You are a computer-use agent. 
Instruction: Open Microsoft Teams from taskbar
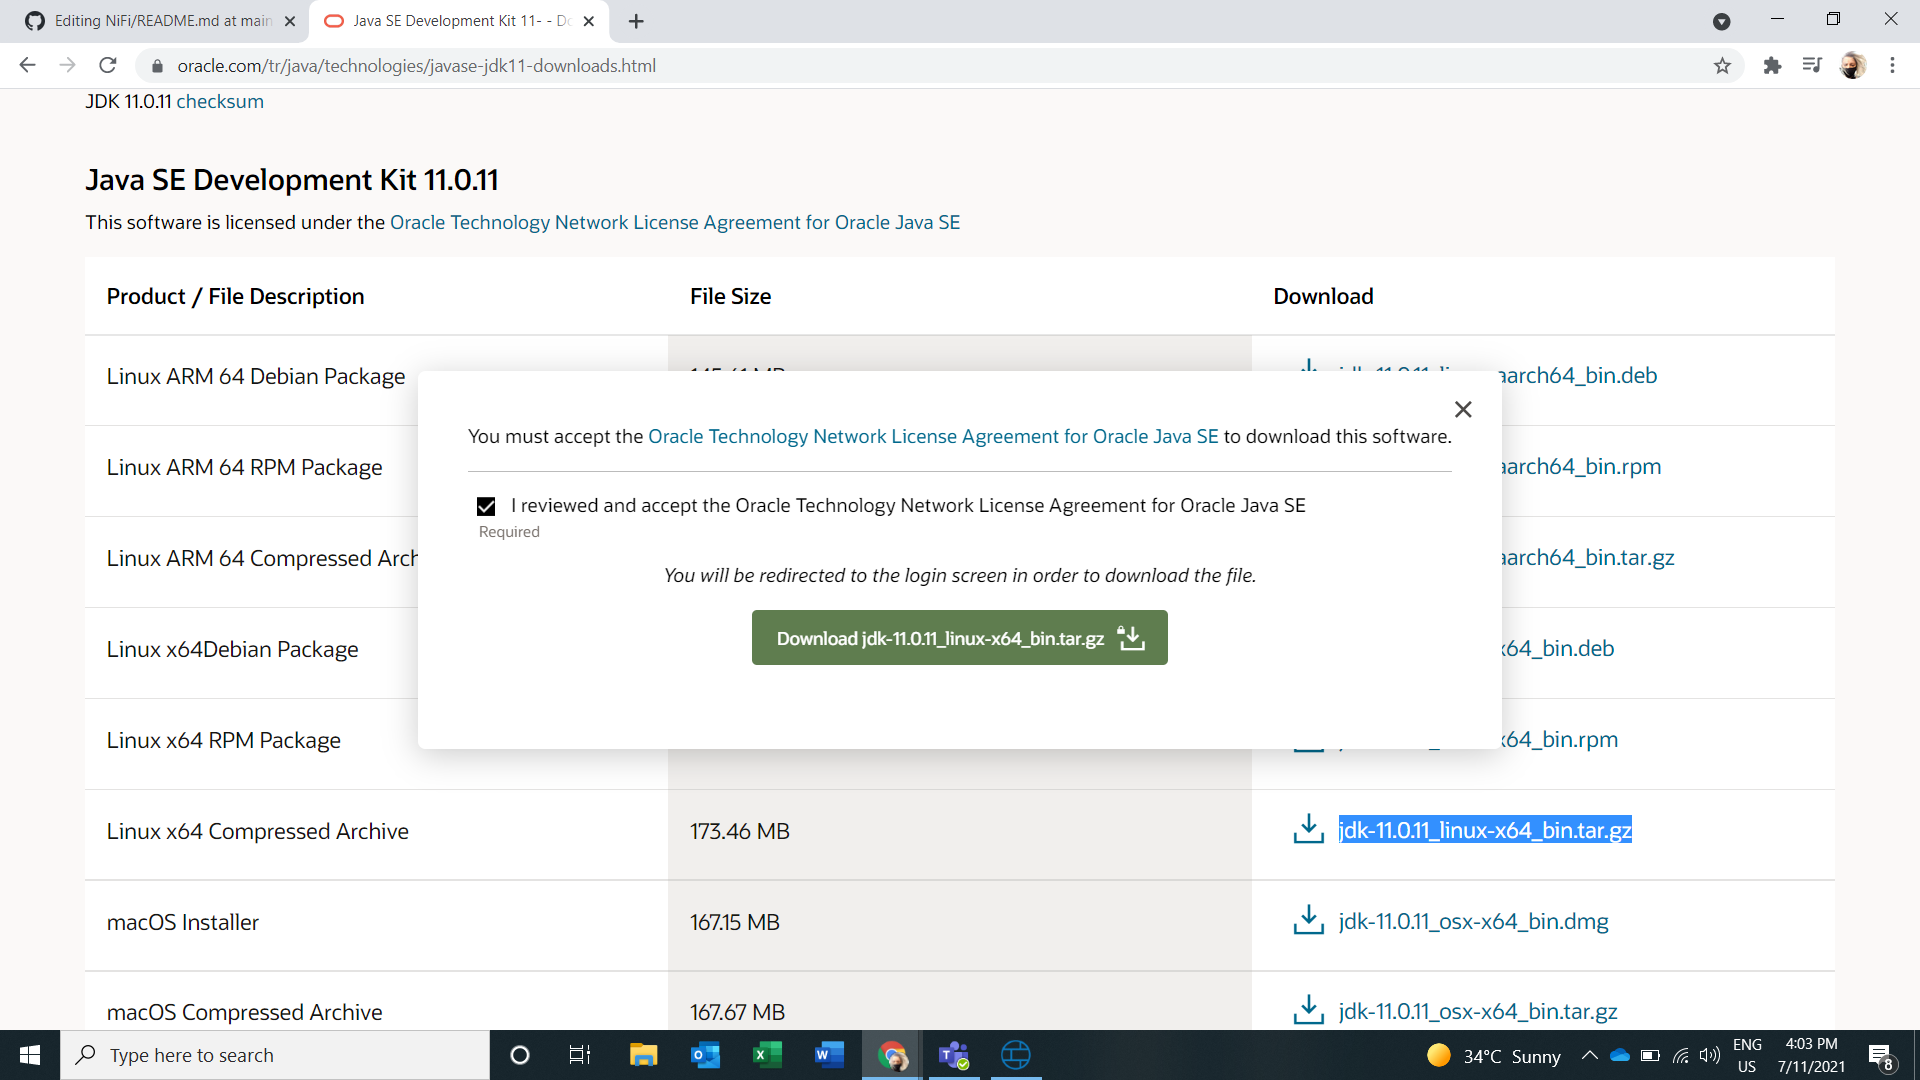954,1055
